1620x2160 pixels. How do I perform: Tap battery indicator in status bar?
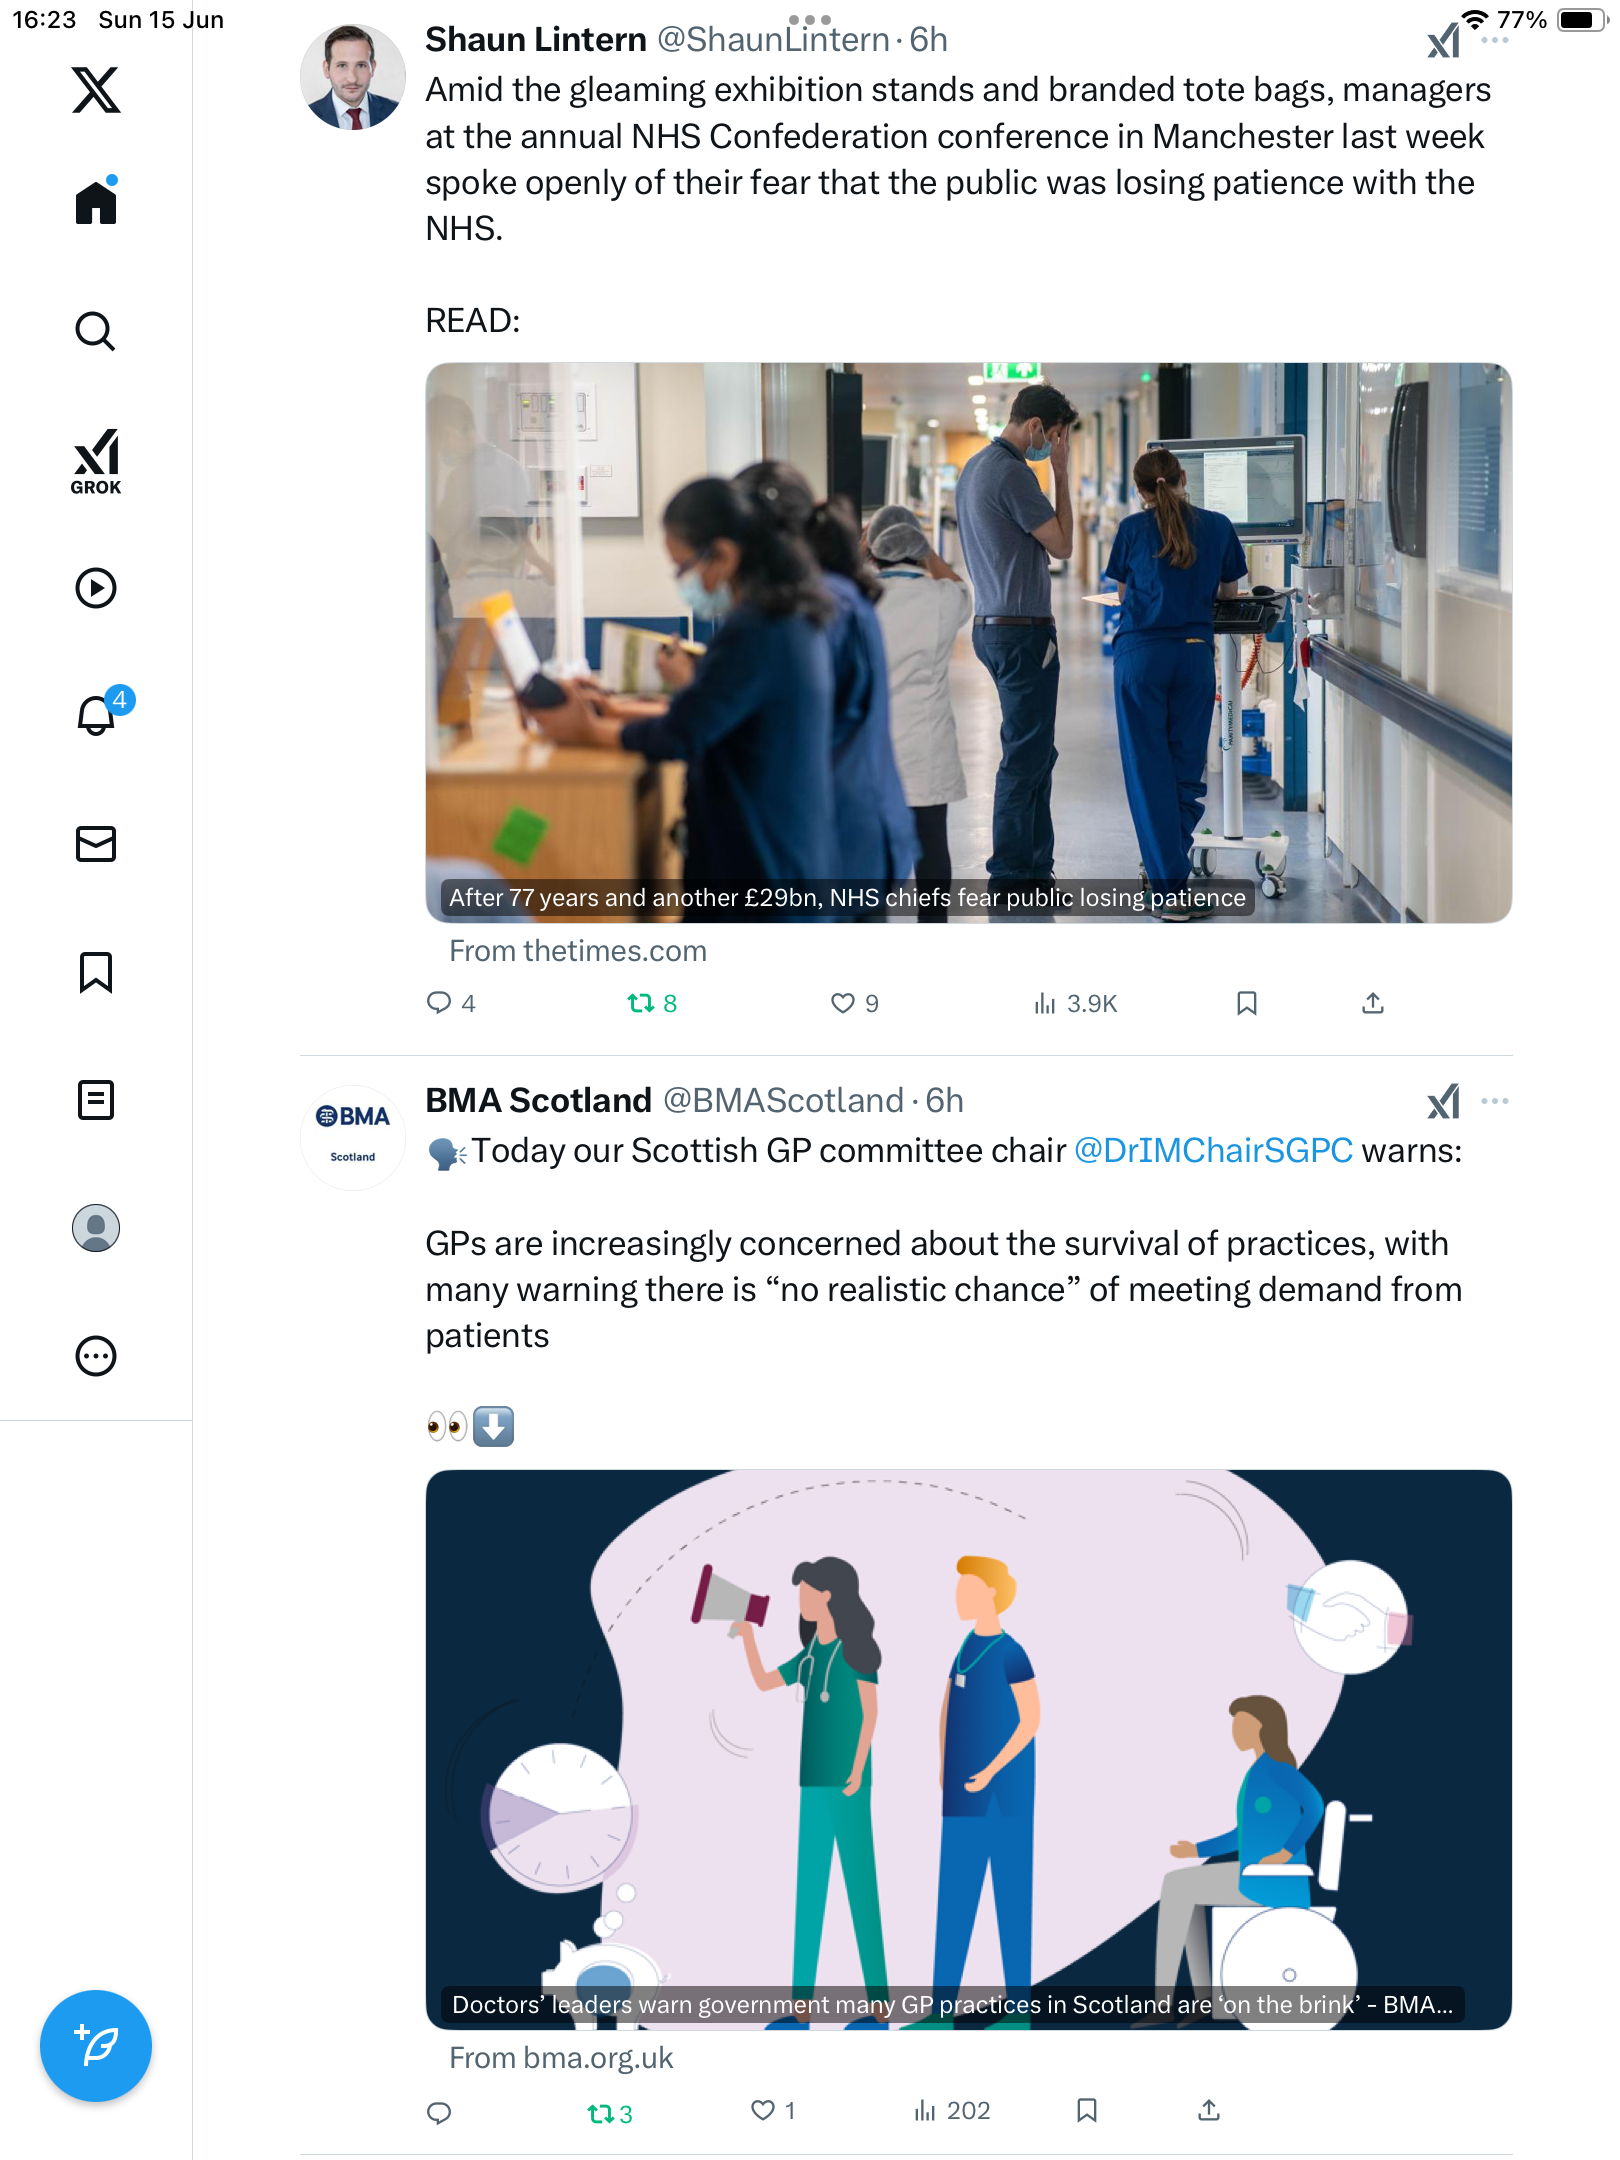click(1583, 20)
